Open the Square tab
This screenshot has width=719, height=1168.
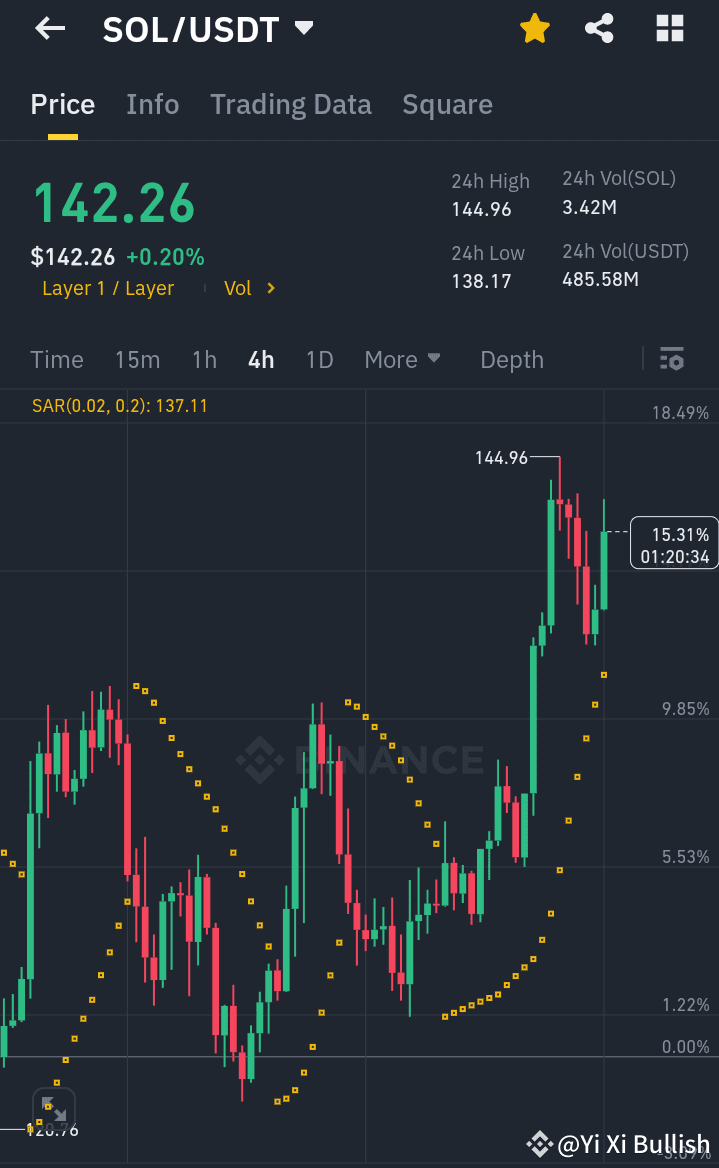(447, 104)
